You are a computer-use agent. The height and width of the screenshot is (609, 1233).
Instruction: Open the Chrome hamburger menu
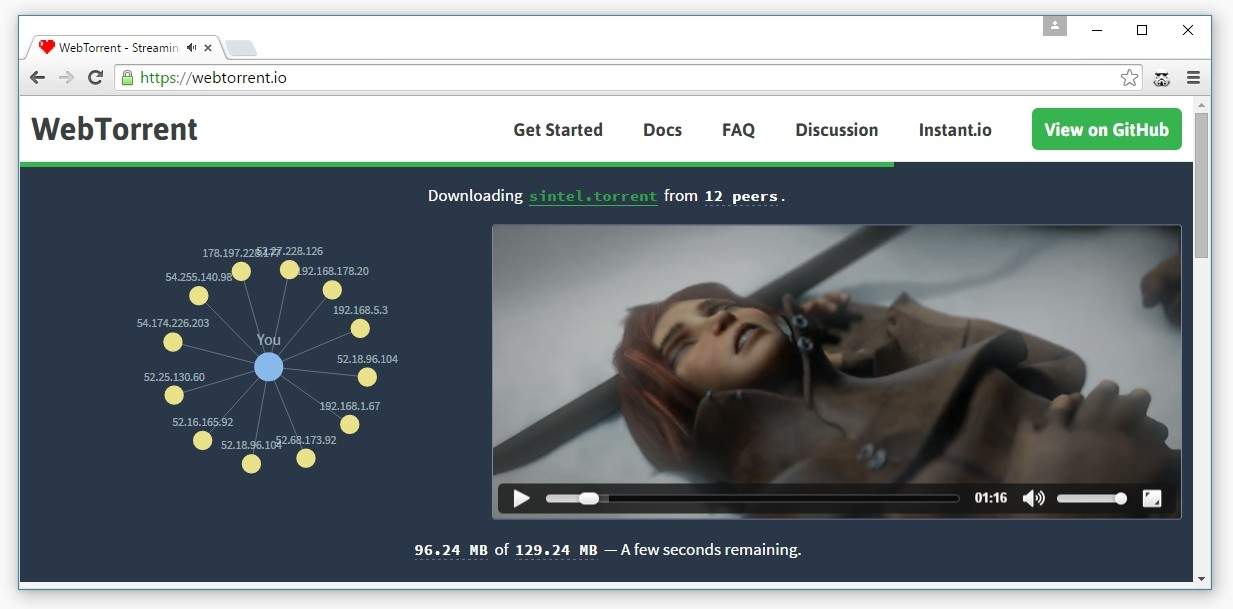1193,77
